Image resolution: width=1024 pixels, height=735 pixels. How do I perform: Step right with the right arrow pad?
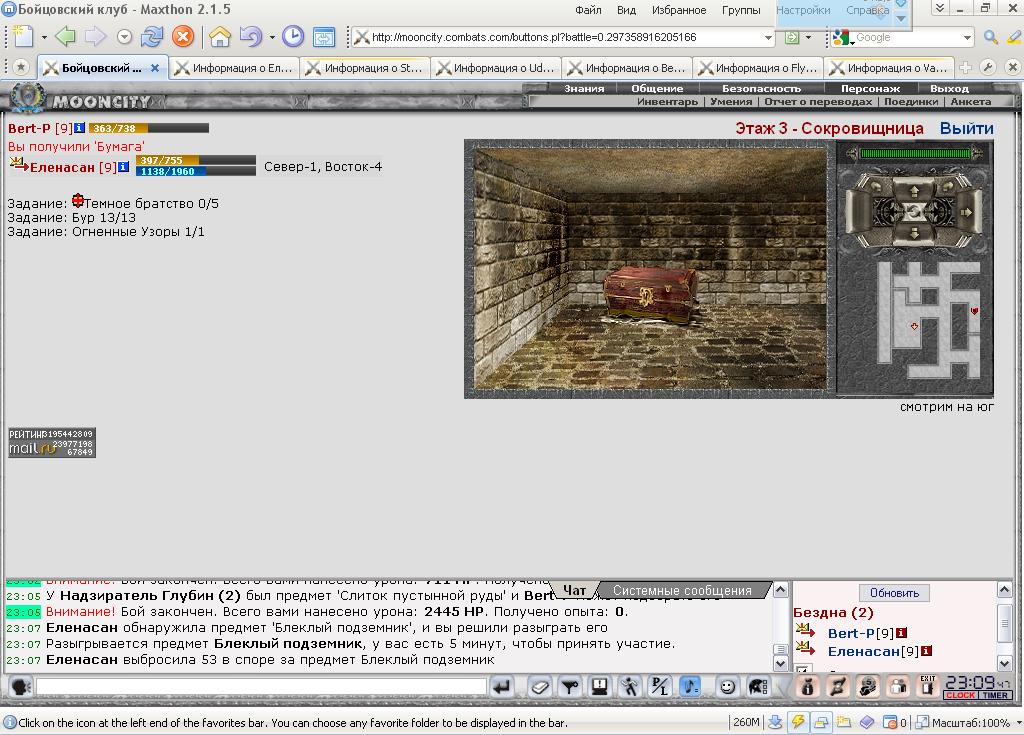tap(967, 212)
